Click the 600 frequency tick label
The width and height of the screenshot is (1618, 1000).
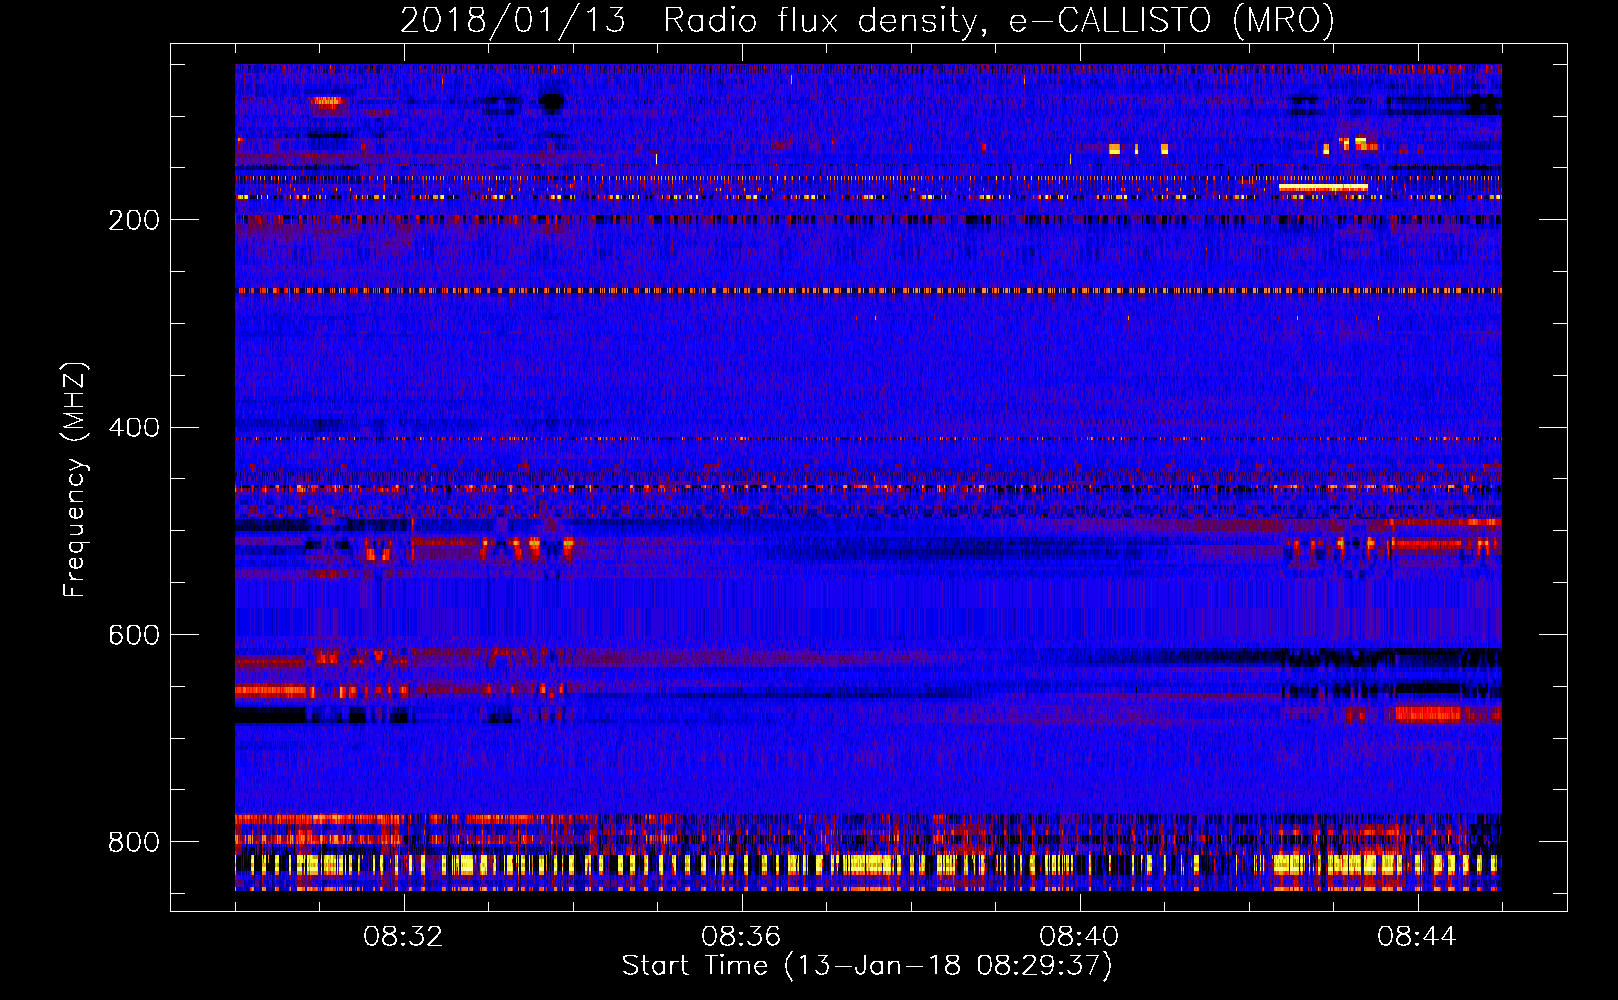click(134, 636)
